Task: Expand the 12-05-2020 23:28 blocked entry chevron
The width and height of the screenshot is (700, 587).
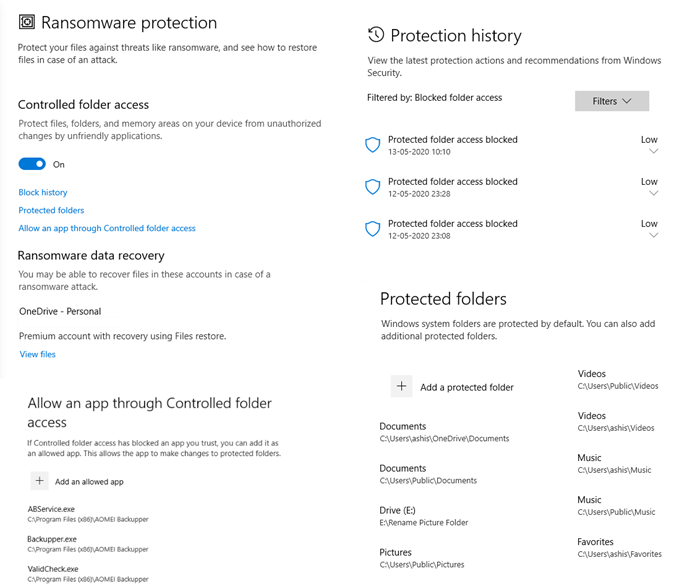Action: point(654,194)
